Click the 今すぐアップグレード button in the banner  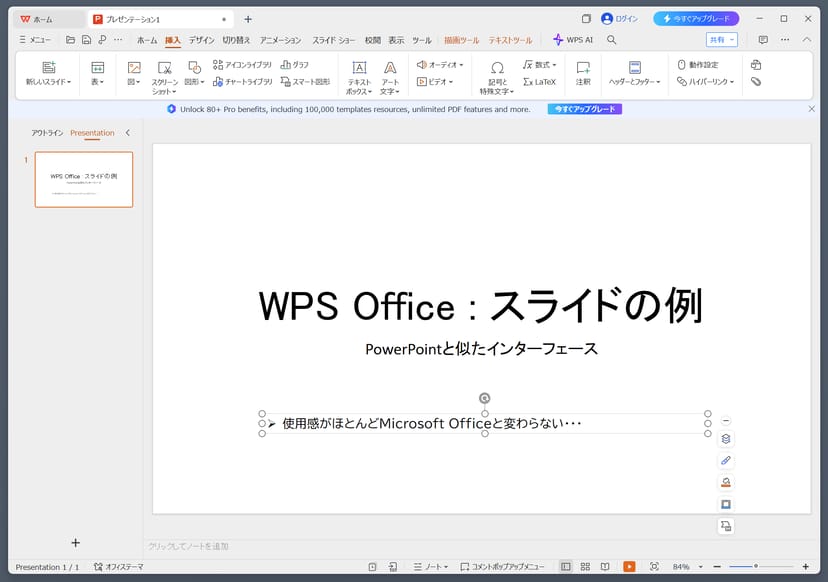click(584, 109)
